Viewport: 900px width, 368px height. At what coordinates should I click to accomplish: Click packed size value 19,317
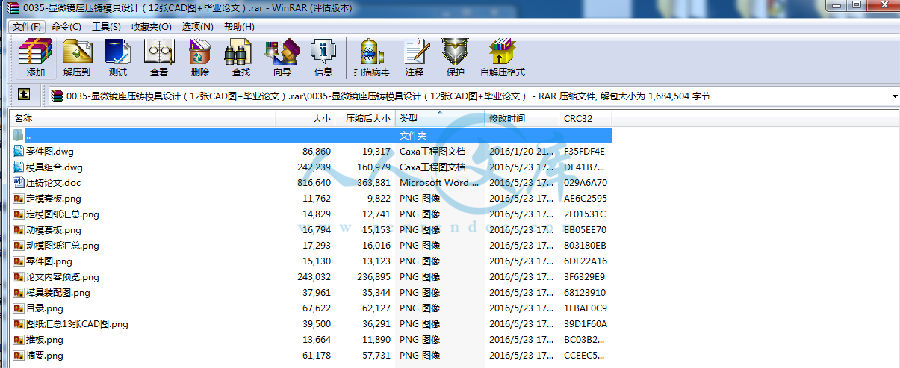coord(377,152)
